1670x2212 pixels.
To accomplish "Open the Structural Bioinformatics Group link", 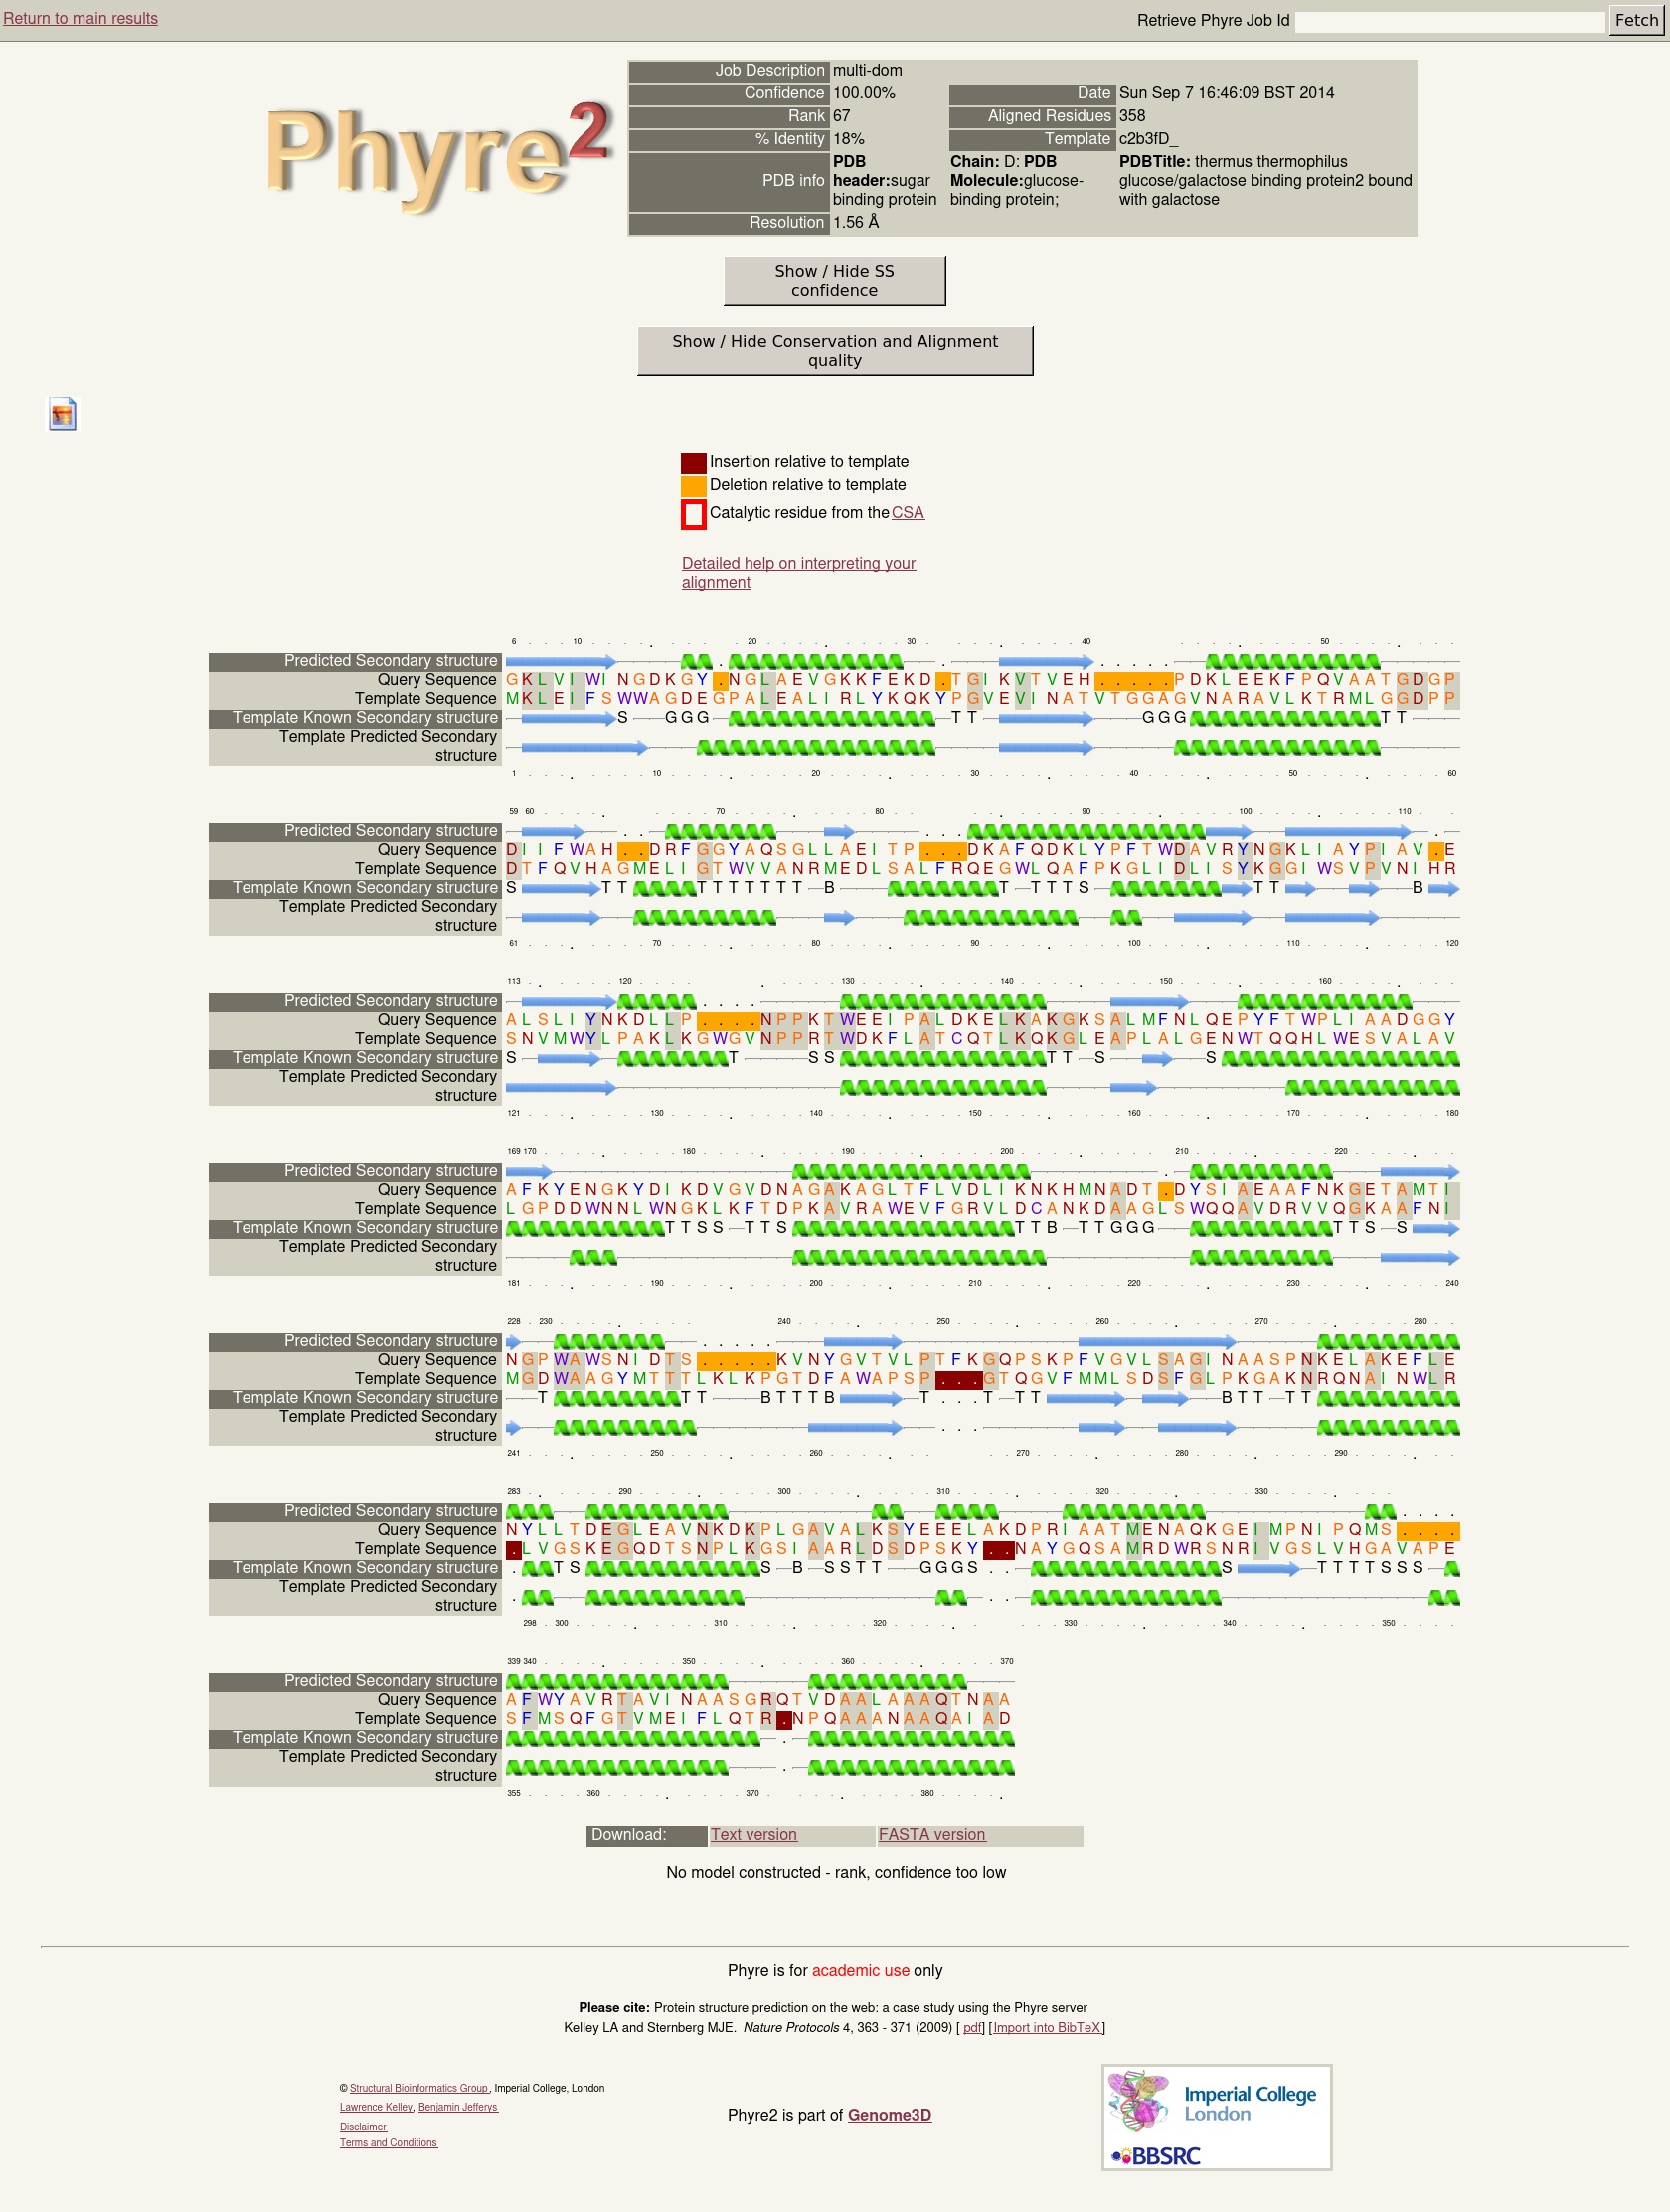I will [418, 2087].
